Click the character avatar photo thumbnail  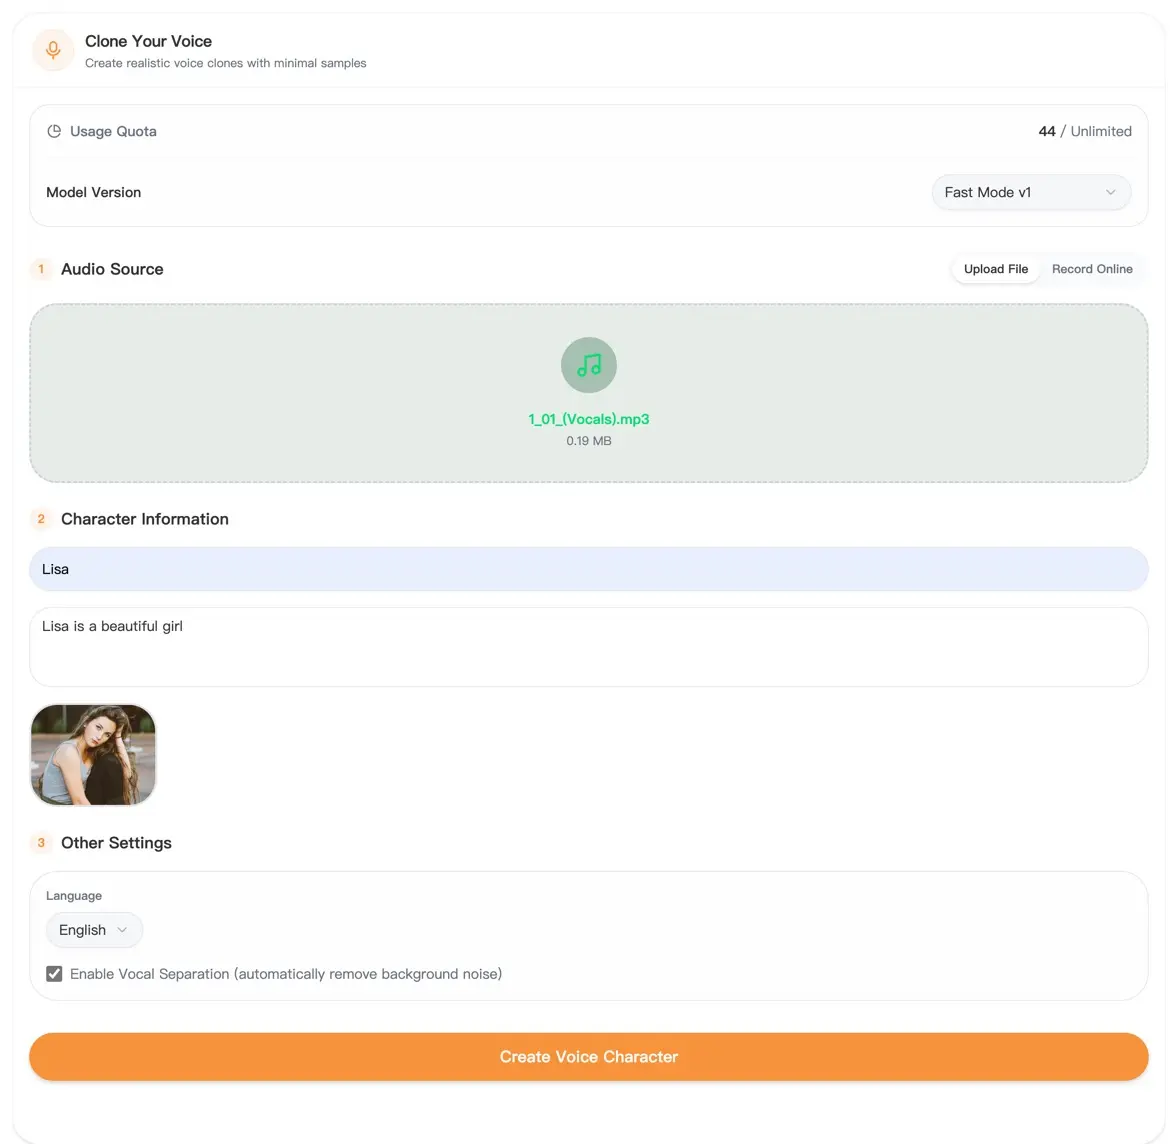point(94,755)
